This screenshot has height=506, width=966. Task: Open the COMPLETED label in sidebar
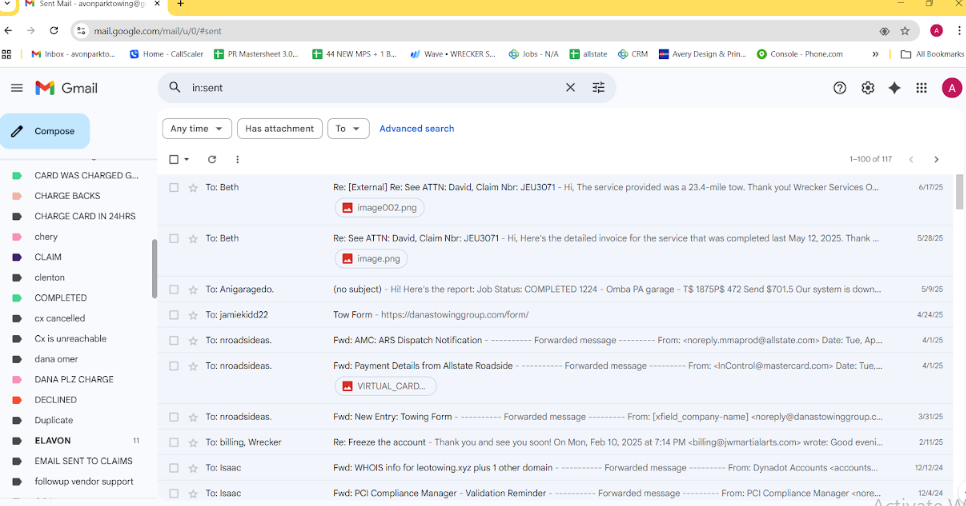coord(60,298)
